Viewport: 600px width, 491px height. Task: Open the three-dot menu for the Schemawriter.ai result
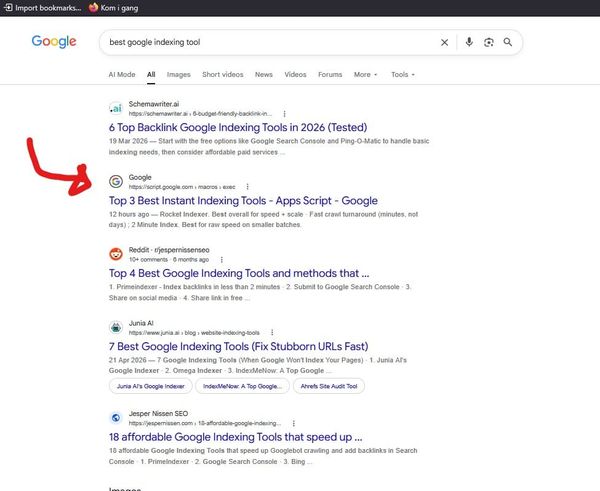284,114
